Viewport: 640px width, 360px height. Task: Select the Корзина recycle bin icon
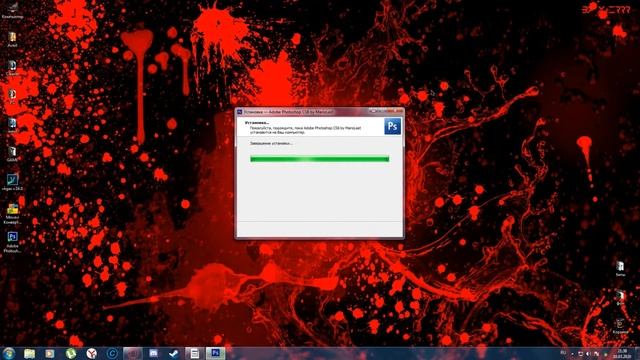pyautogui.click(x=620, y=327)
